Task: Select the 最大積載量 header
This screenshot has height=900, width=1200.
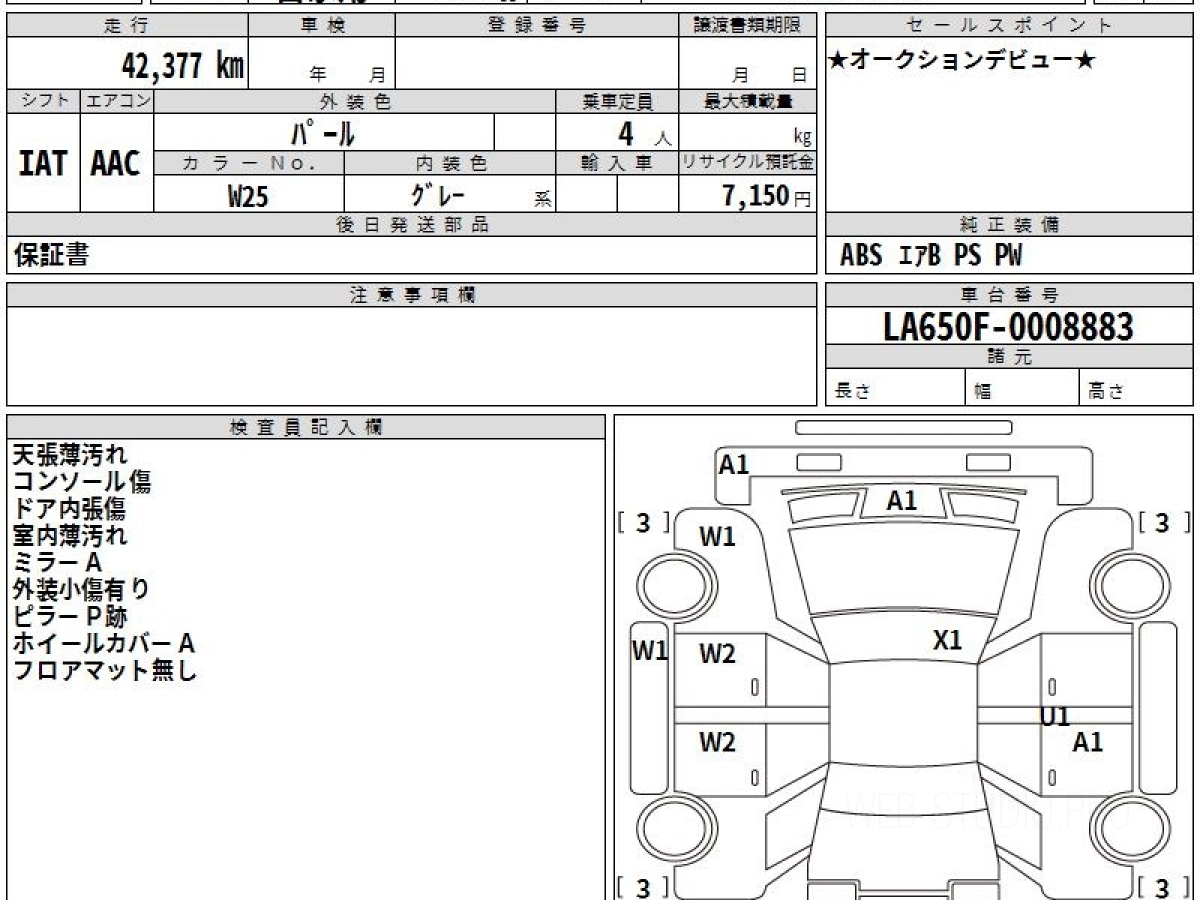Action: [x=748, y=101]
